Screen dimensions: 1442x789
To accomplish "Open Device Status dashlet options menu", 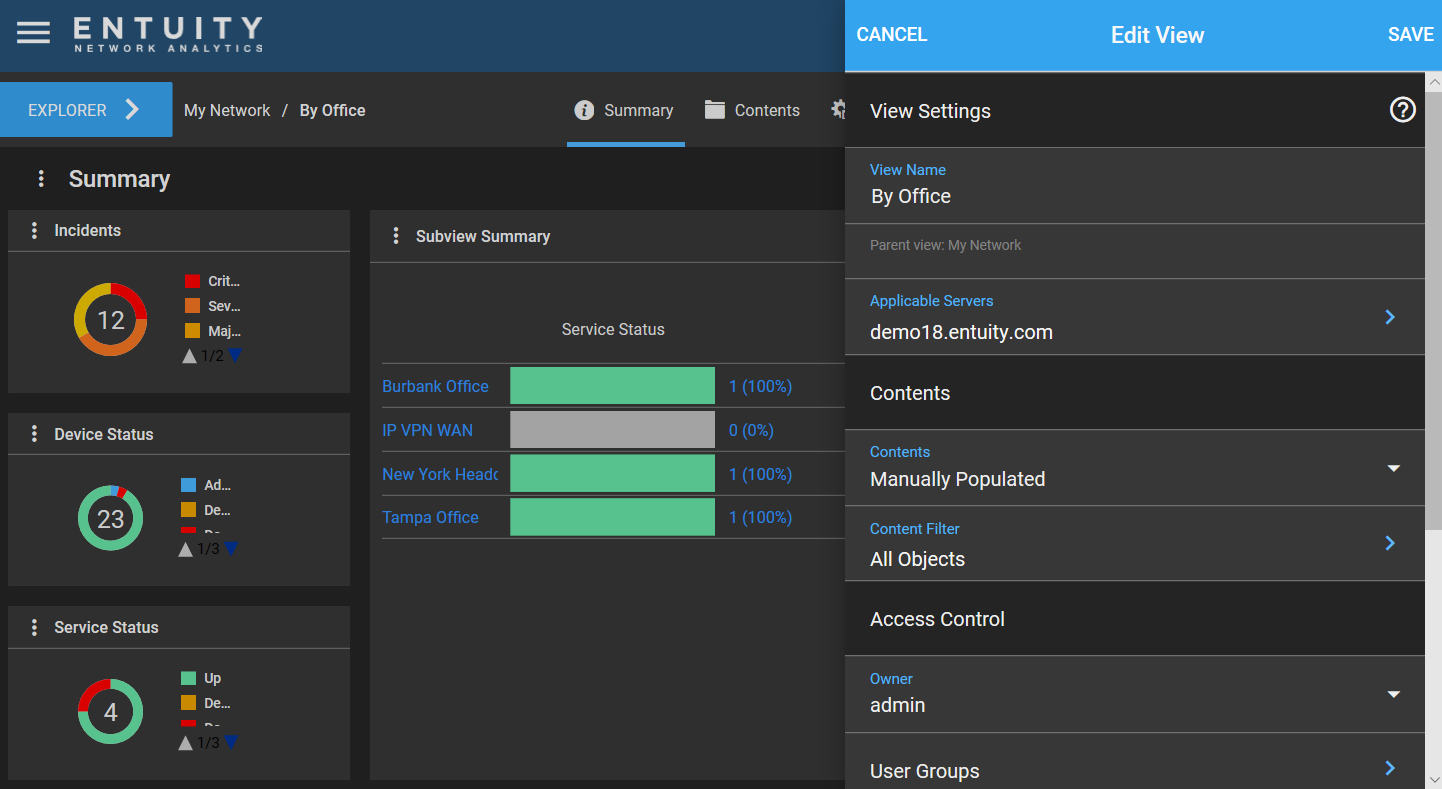I will tap(34, 434).
